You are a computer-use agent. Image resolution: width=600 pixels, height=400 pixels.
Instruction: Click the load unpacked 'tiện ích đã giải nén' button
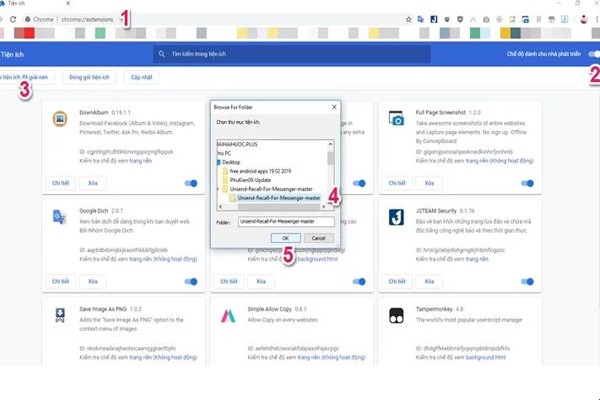[25, 77]
